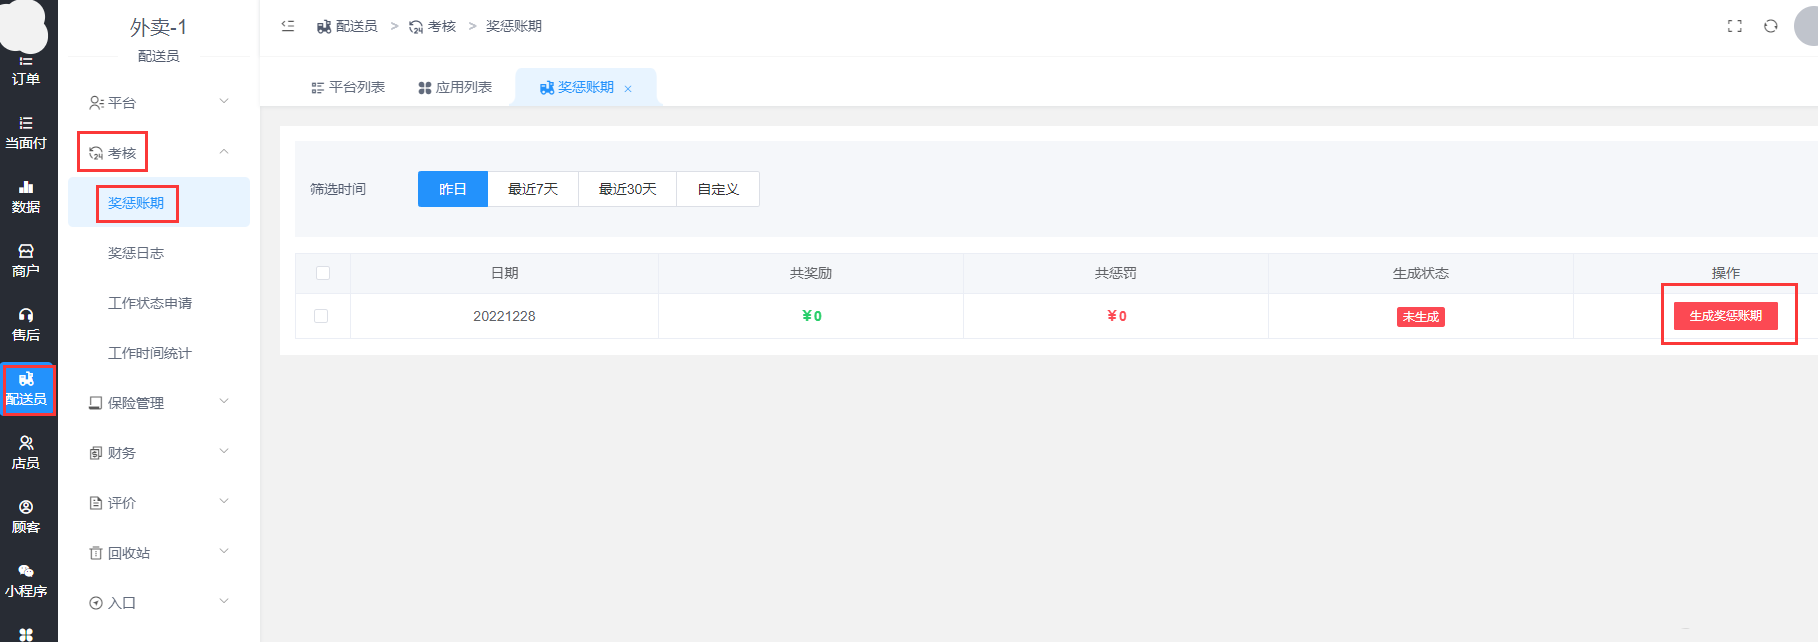Filter by 最近7天

533,189
